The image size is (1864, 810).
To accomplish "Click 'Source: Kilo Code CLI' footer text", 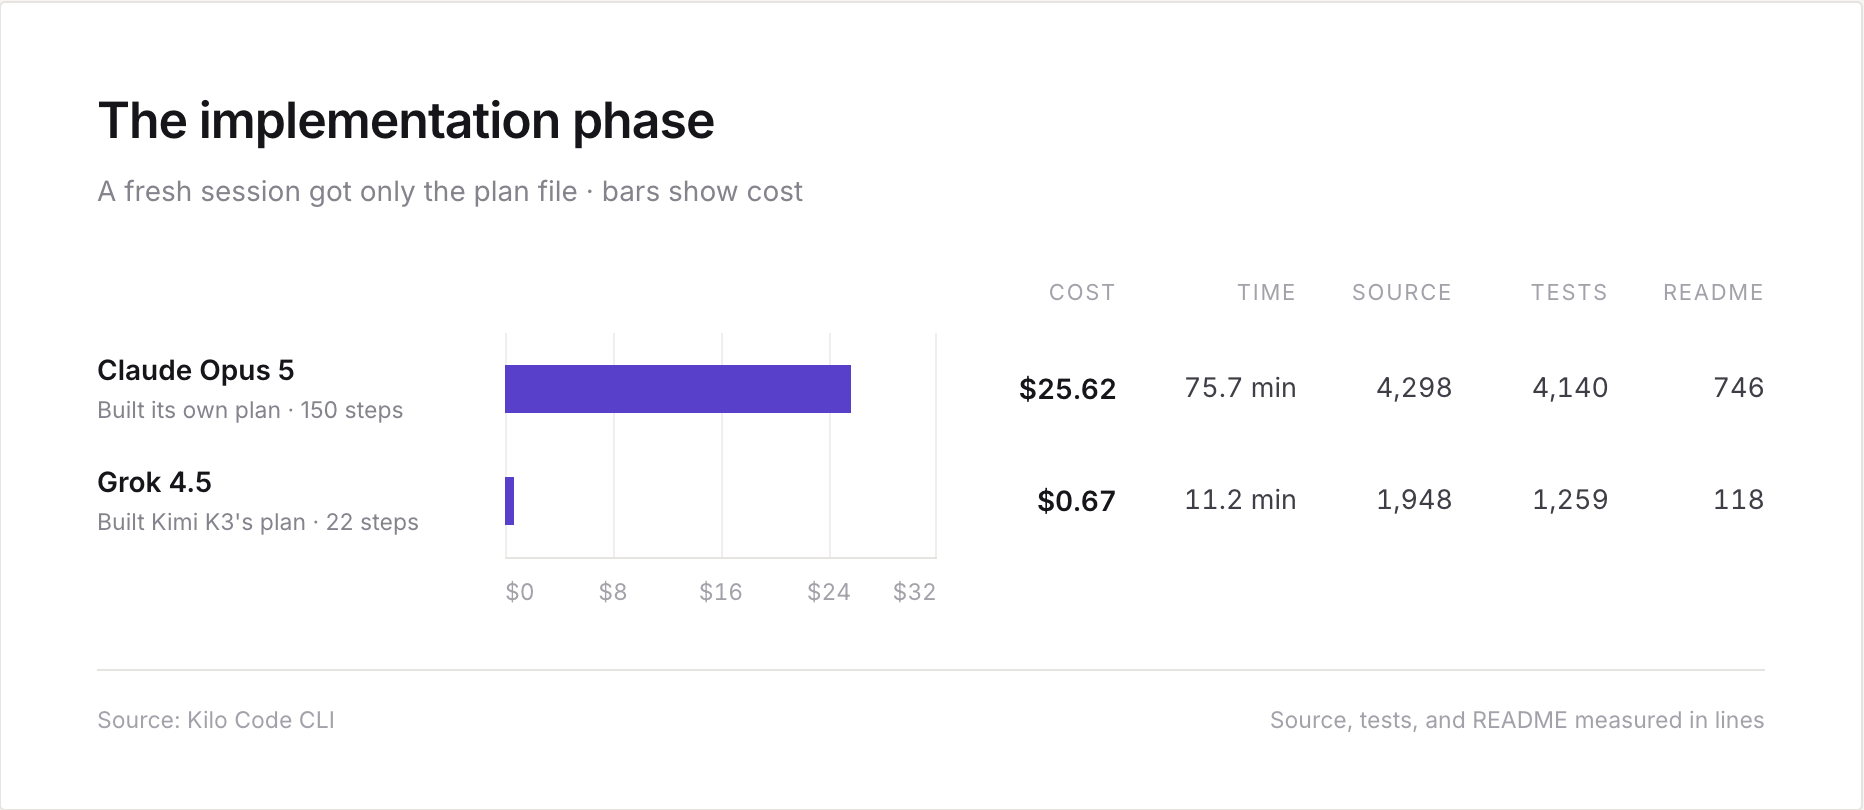I will click(x=216, y=720).
